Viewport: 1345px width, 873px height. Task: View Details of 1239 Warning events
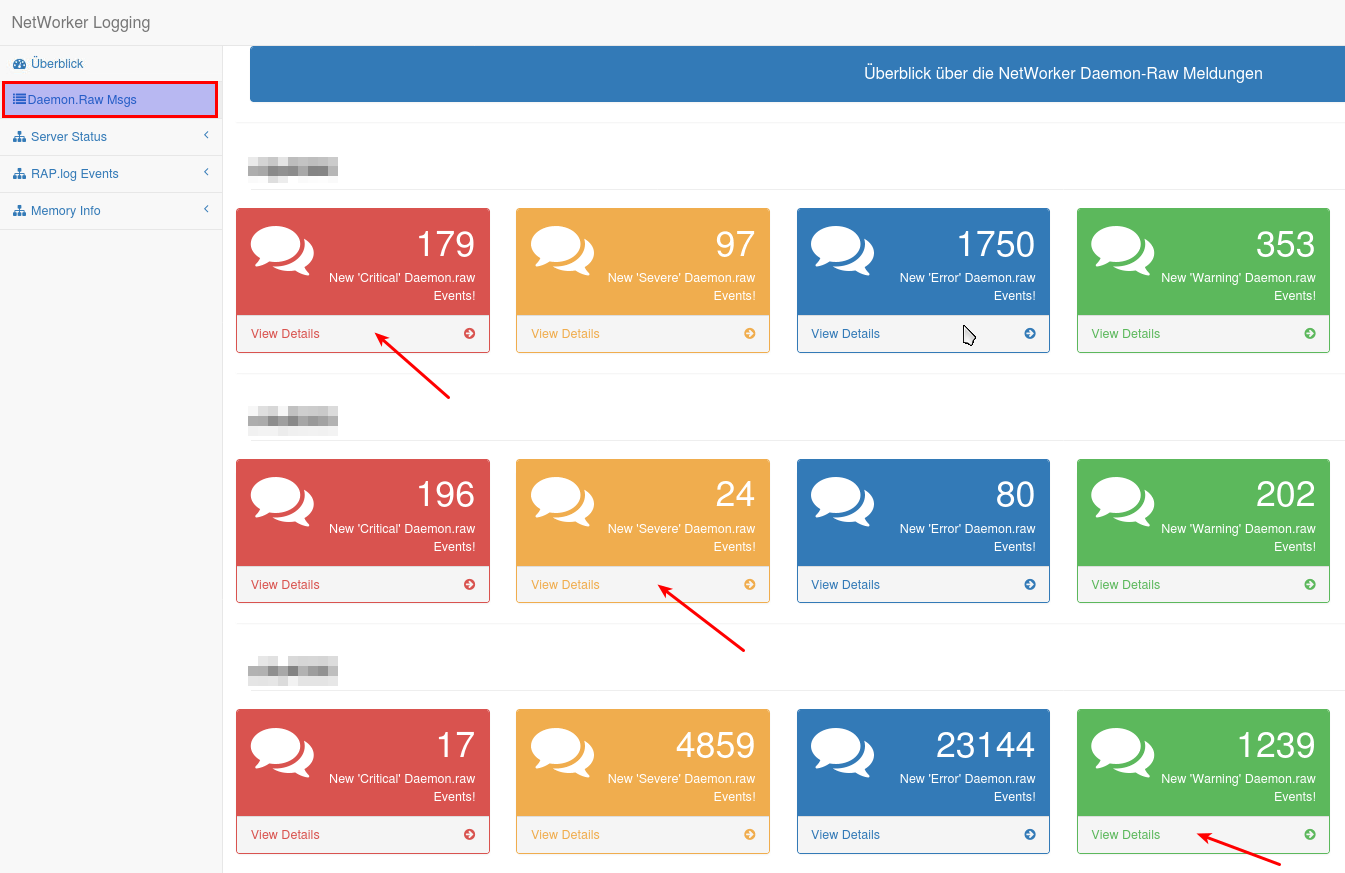1125,835
